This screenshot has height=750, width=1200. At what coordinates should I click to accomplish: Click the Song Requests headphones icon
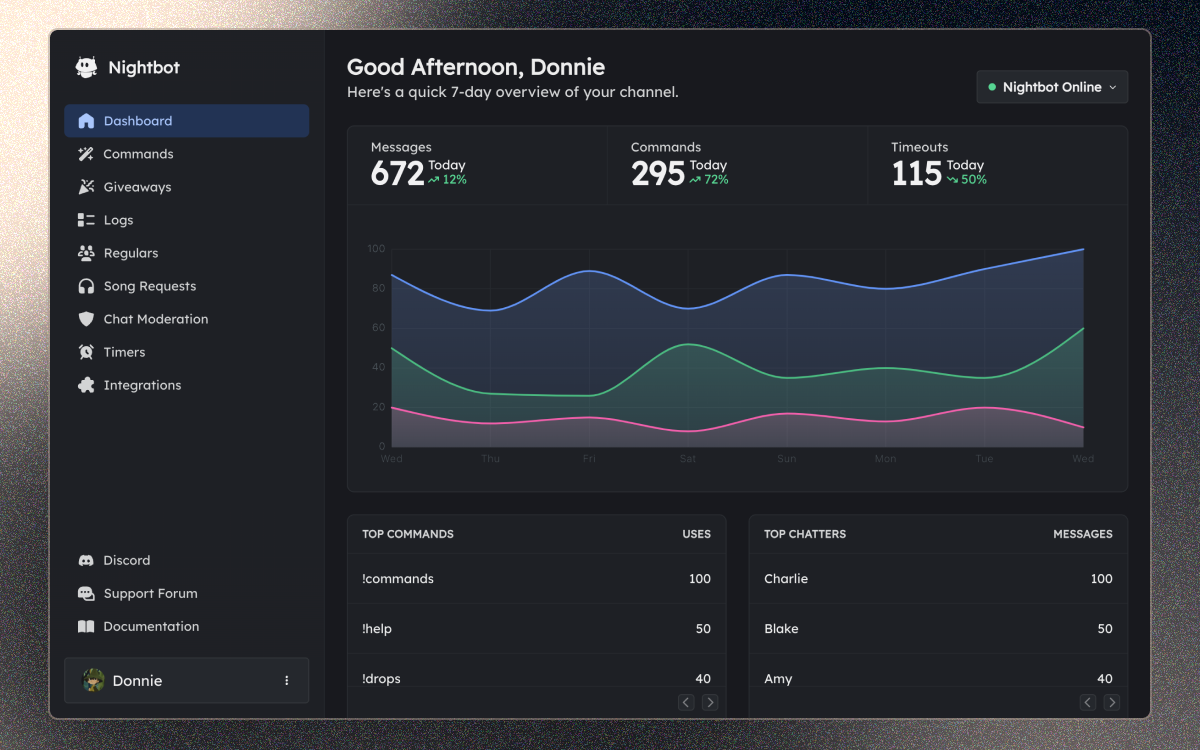[86, 286]
